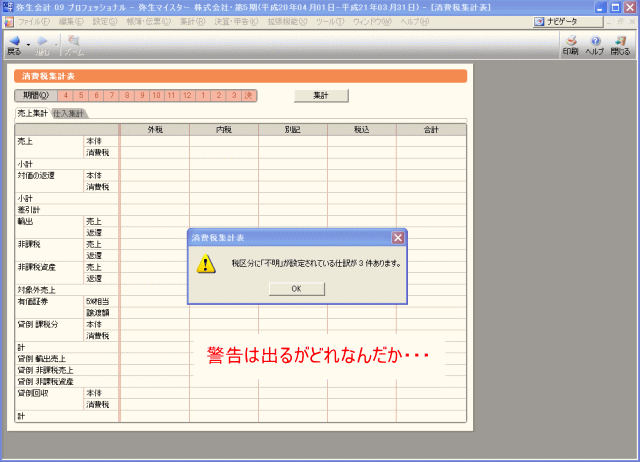
Task: Click the 対象外売上 row label
Action: point(36,290)
